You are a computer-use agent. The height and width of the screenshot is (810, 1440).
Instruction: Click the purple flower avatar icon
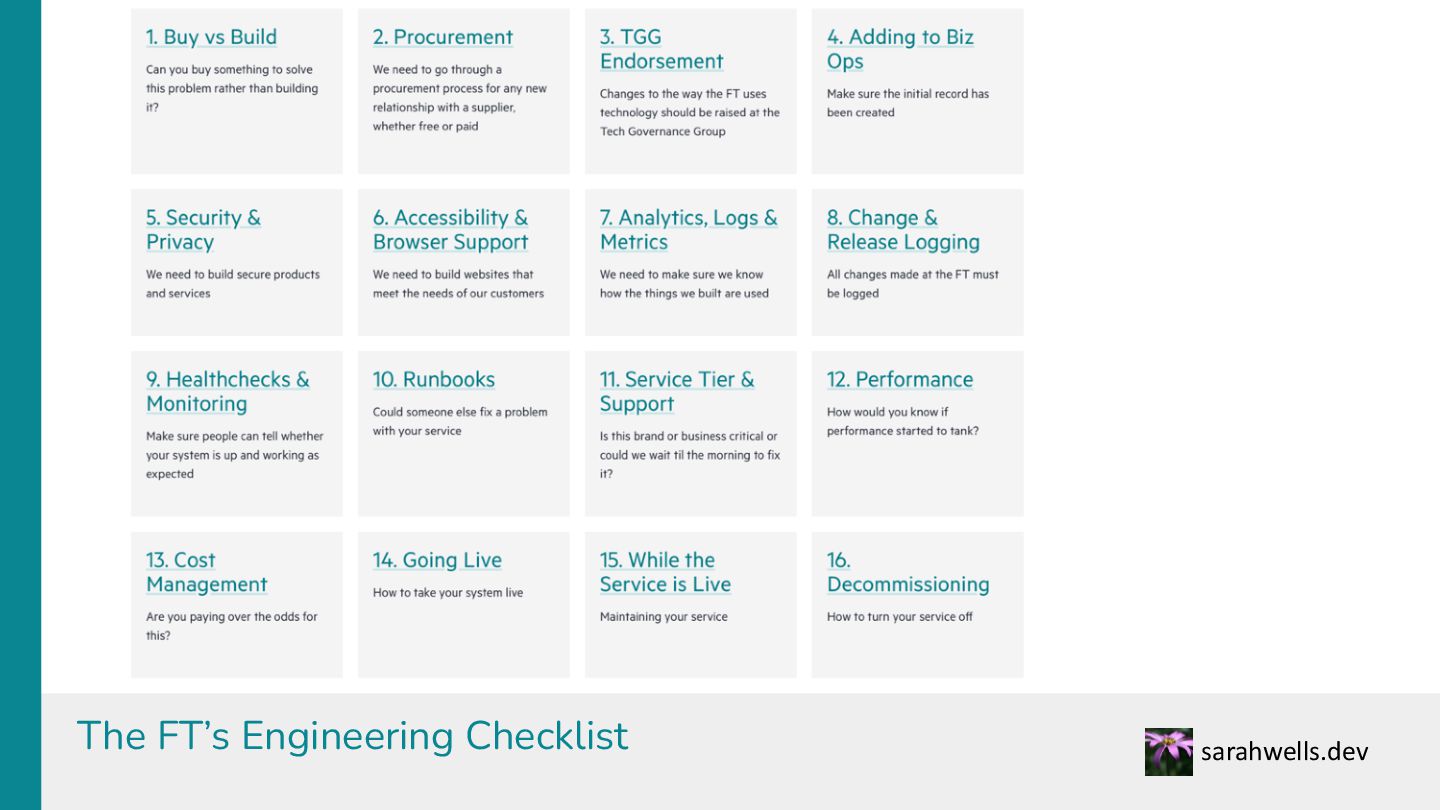[x=1169, y=752]
